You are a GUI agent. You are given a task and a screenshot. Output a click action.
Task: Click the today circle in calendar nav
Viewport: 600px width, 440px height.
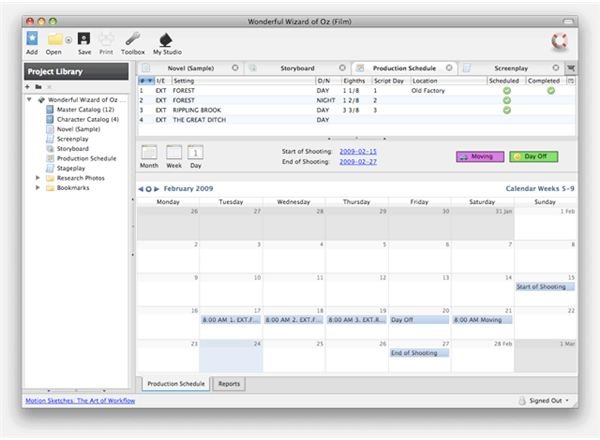148,189
